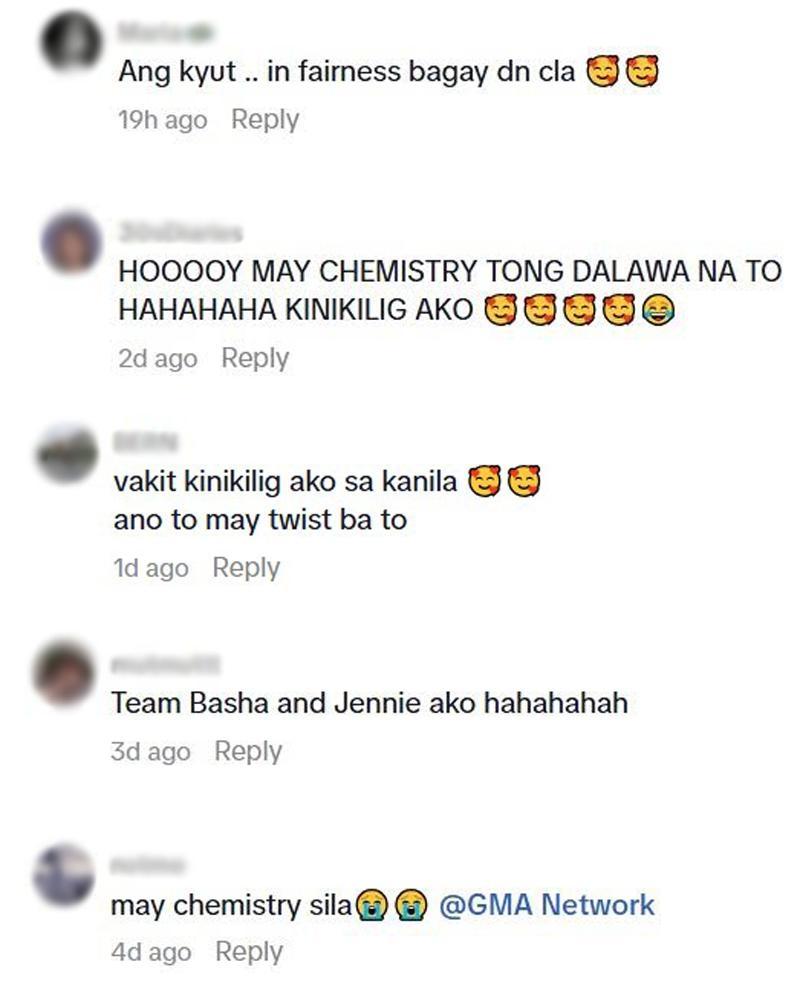Reply to the 'may chemistry sila' comment
Viewport: 800px width, 999px height.
pos(249,952)
